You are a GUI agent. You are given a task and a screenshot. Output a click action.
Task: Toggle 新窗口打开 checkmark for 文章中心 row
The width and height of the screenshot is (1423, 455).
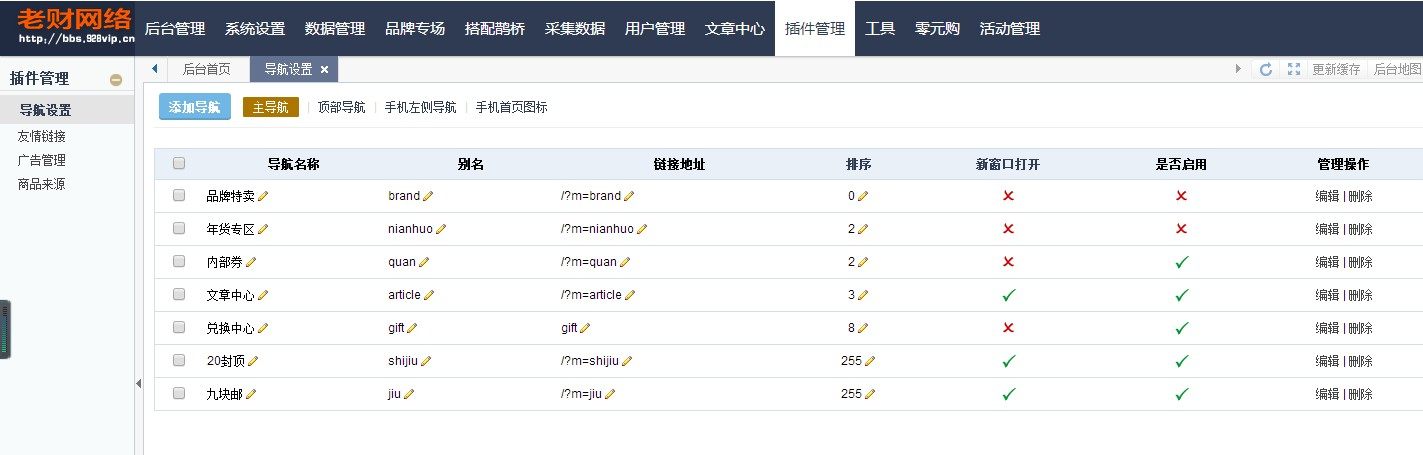[x=1008, y=295]
